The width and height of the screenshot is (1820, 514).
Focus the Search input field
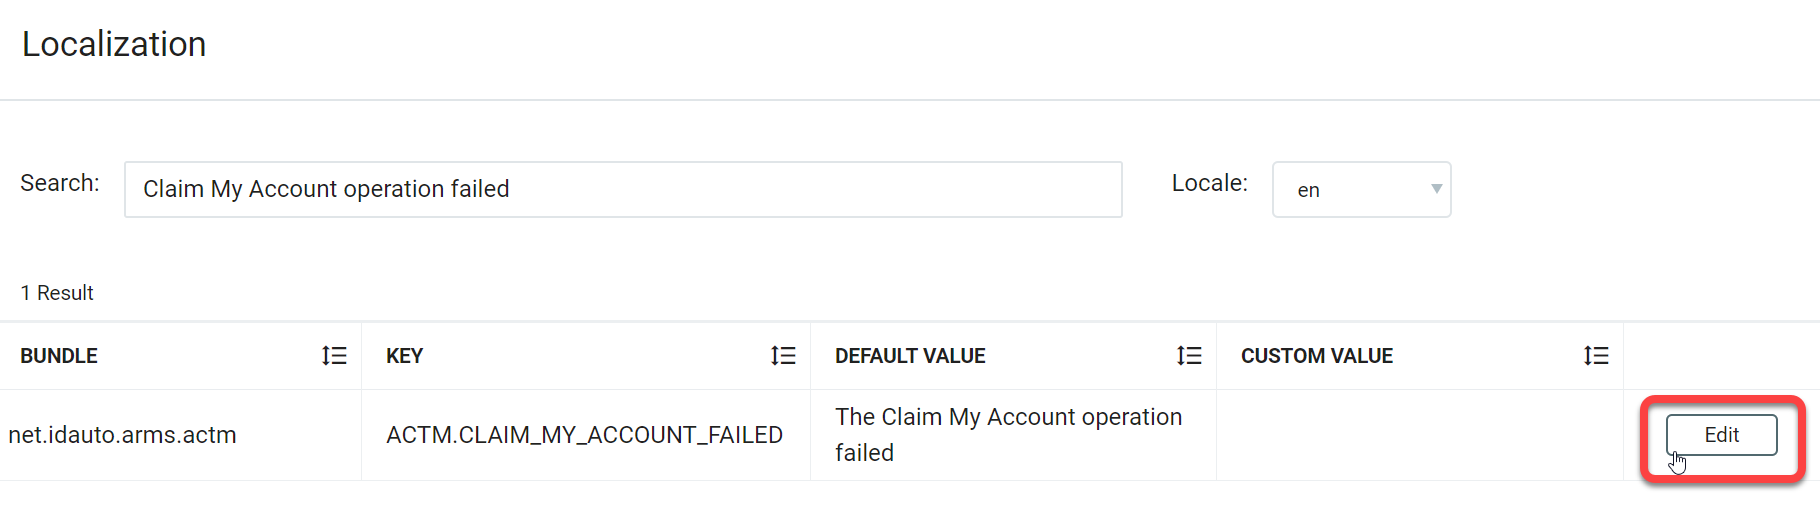[623, 189]
